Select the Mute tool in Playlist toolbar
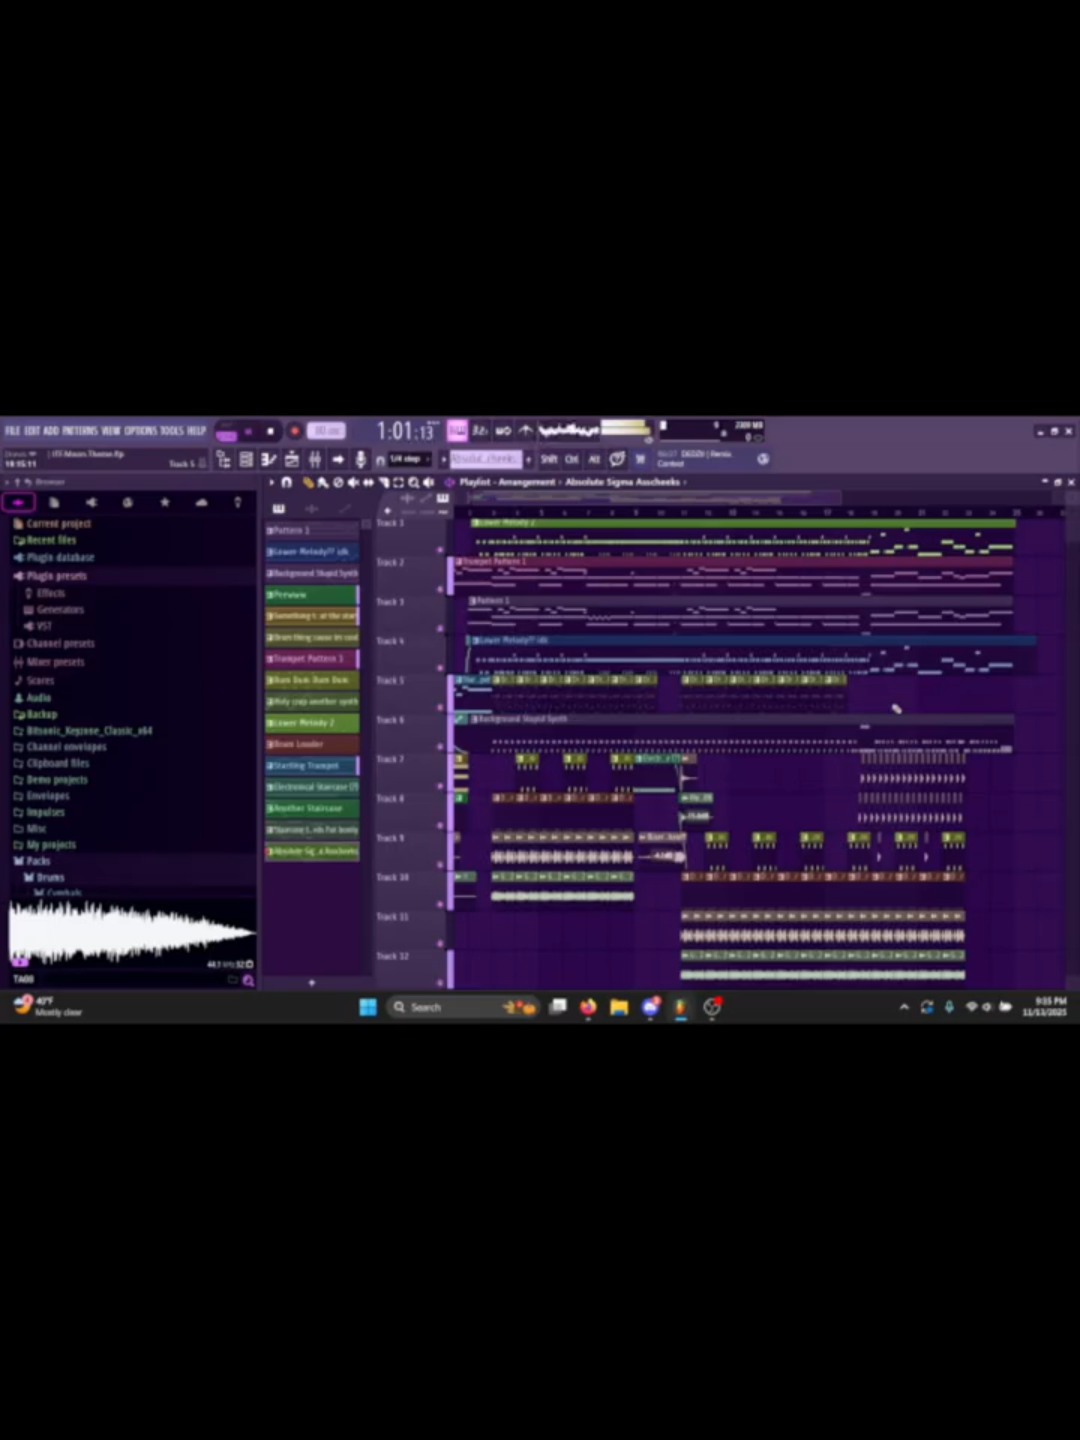Viewport: 1080px width, 1440px height. (x=352, y=482)
